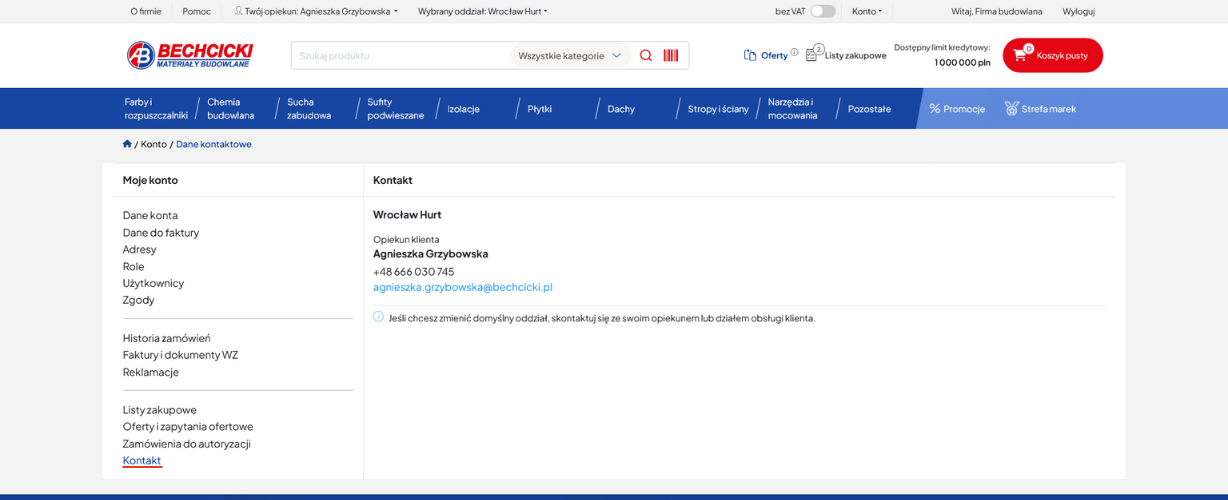The width and height of the screenshot is (1228, 500).
Task: Open Pozostałe category
Action: pyautogui.click(x=869, y=109)
